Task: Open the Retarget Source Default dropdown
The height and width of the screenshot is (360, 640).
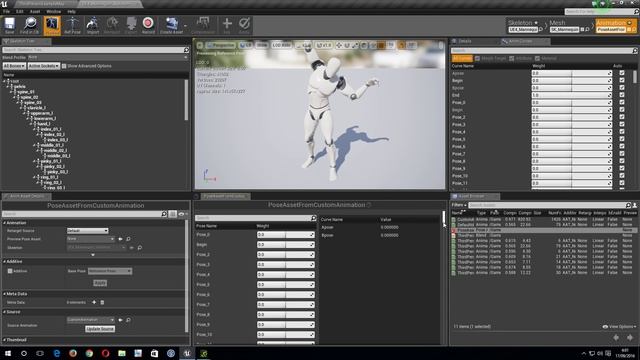Action: [87, 231]
